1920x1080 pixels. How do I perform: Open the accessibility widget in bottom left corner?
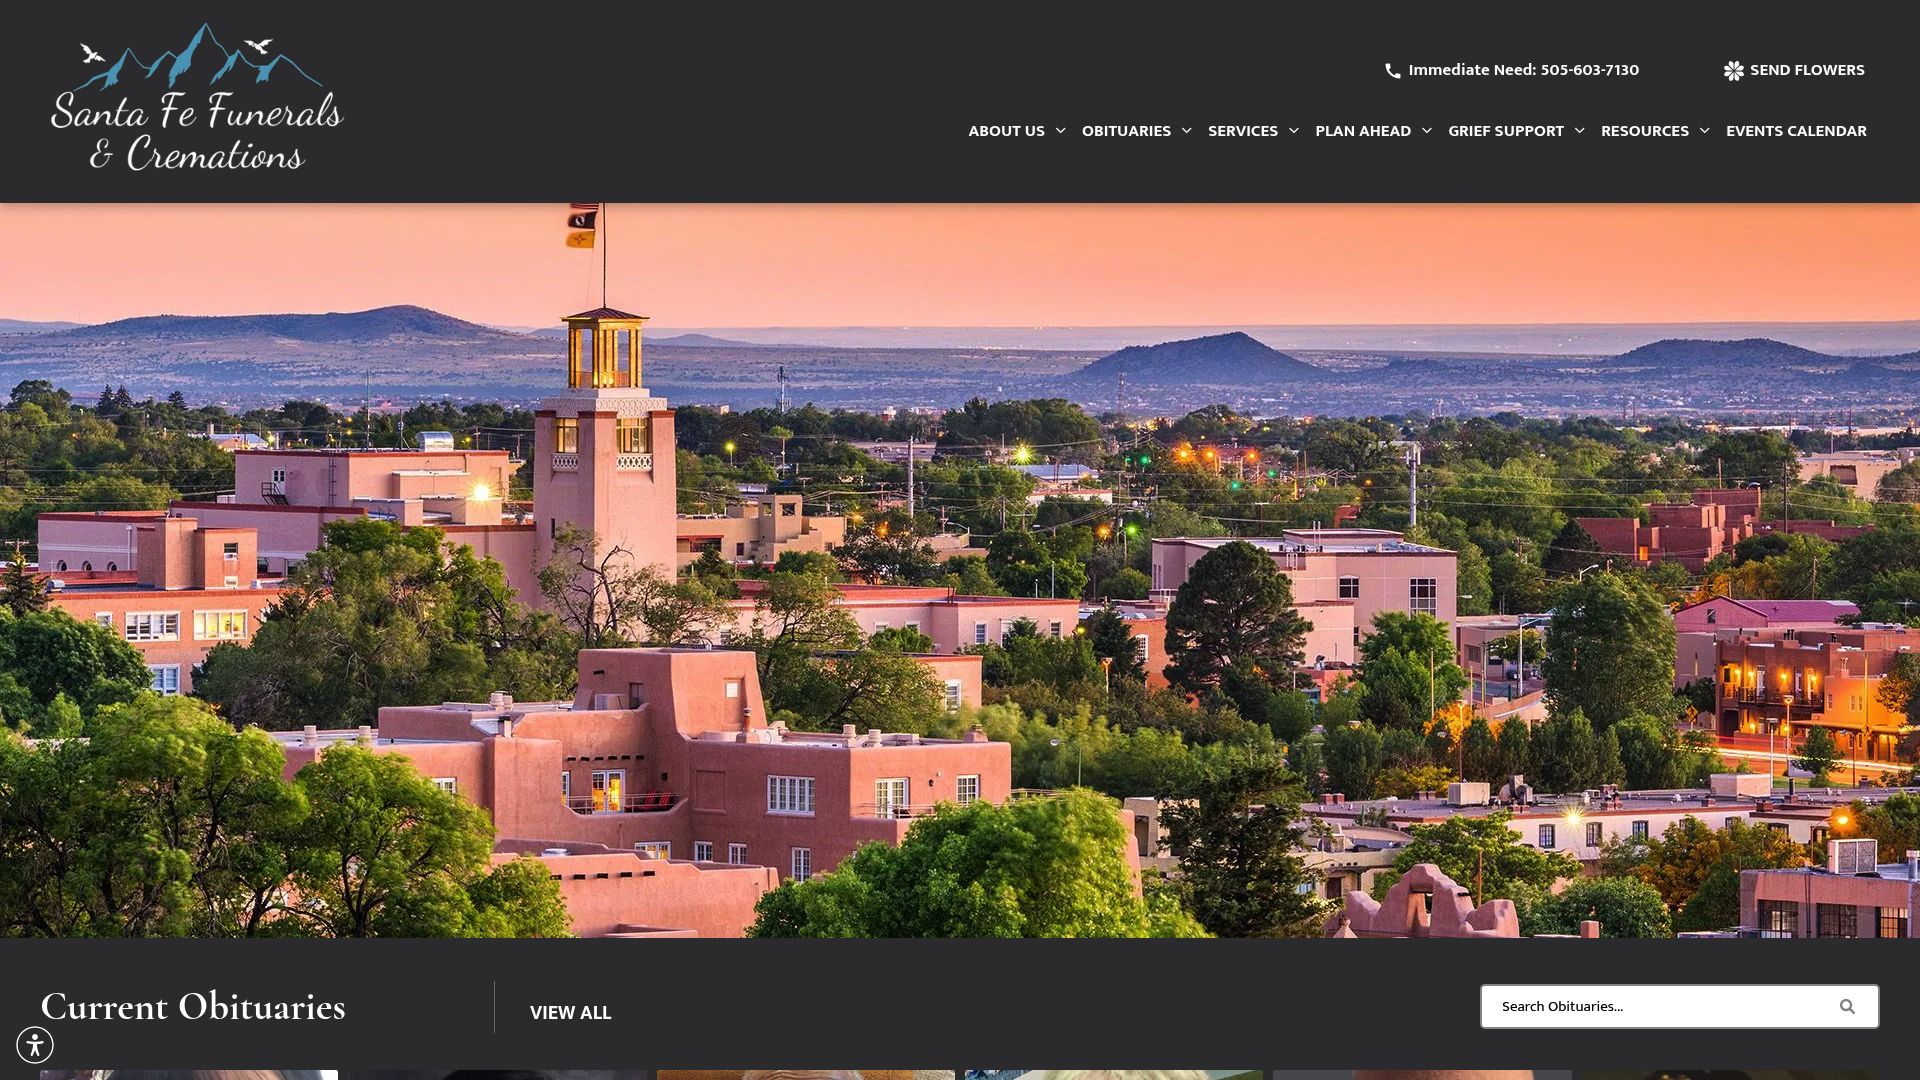click(x=36, y=1044)
